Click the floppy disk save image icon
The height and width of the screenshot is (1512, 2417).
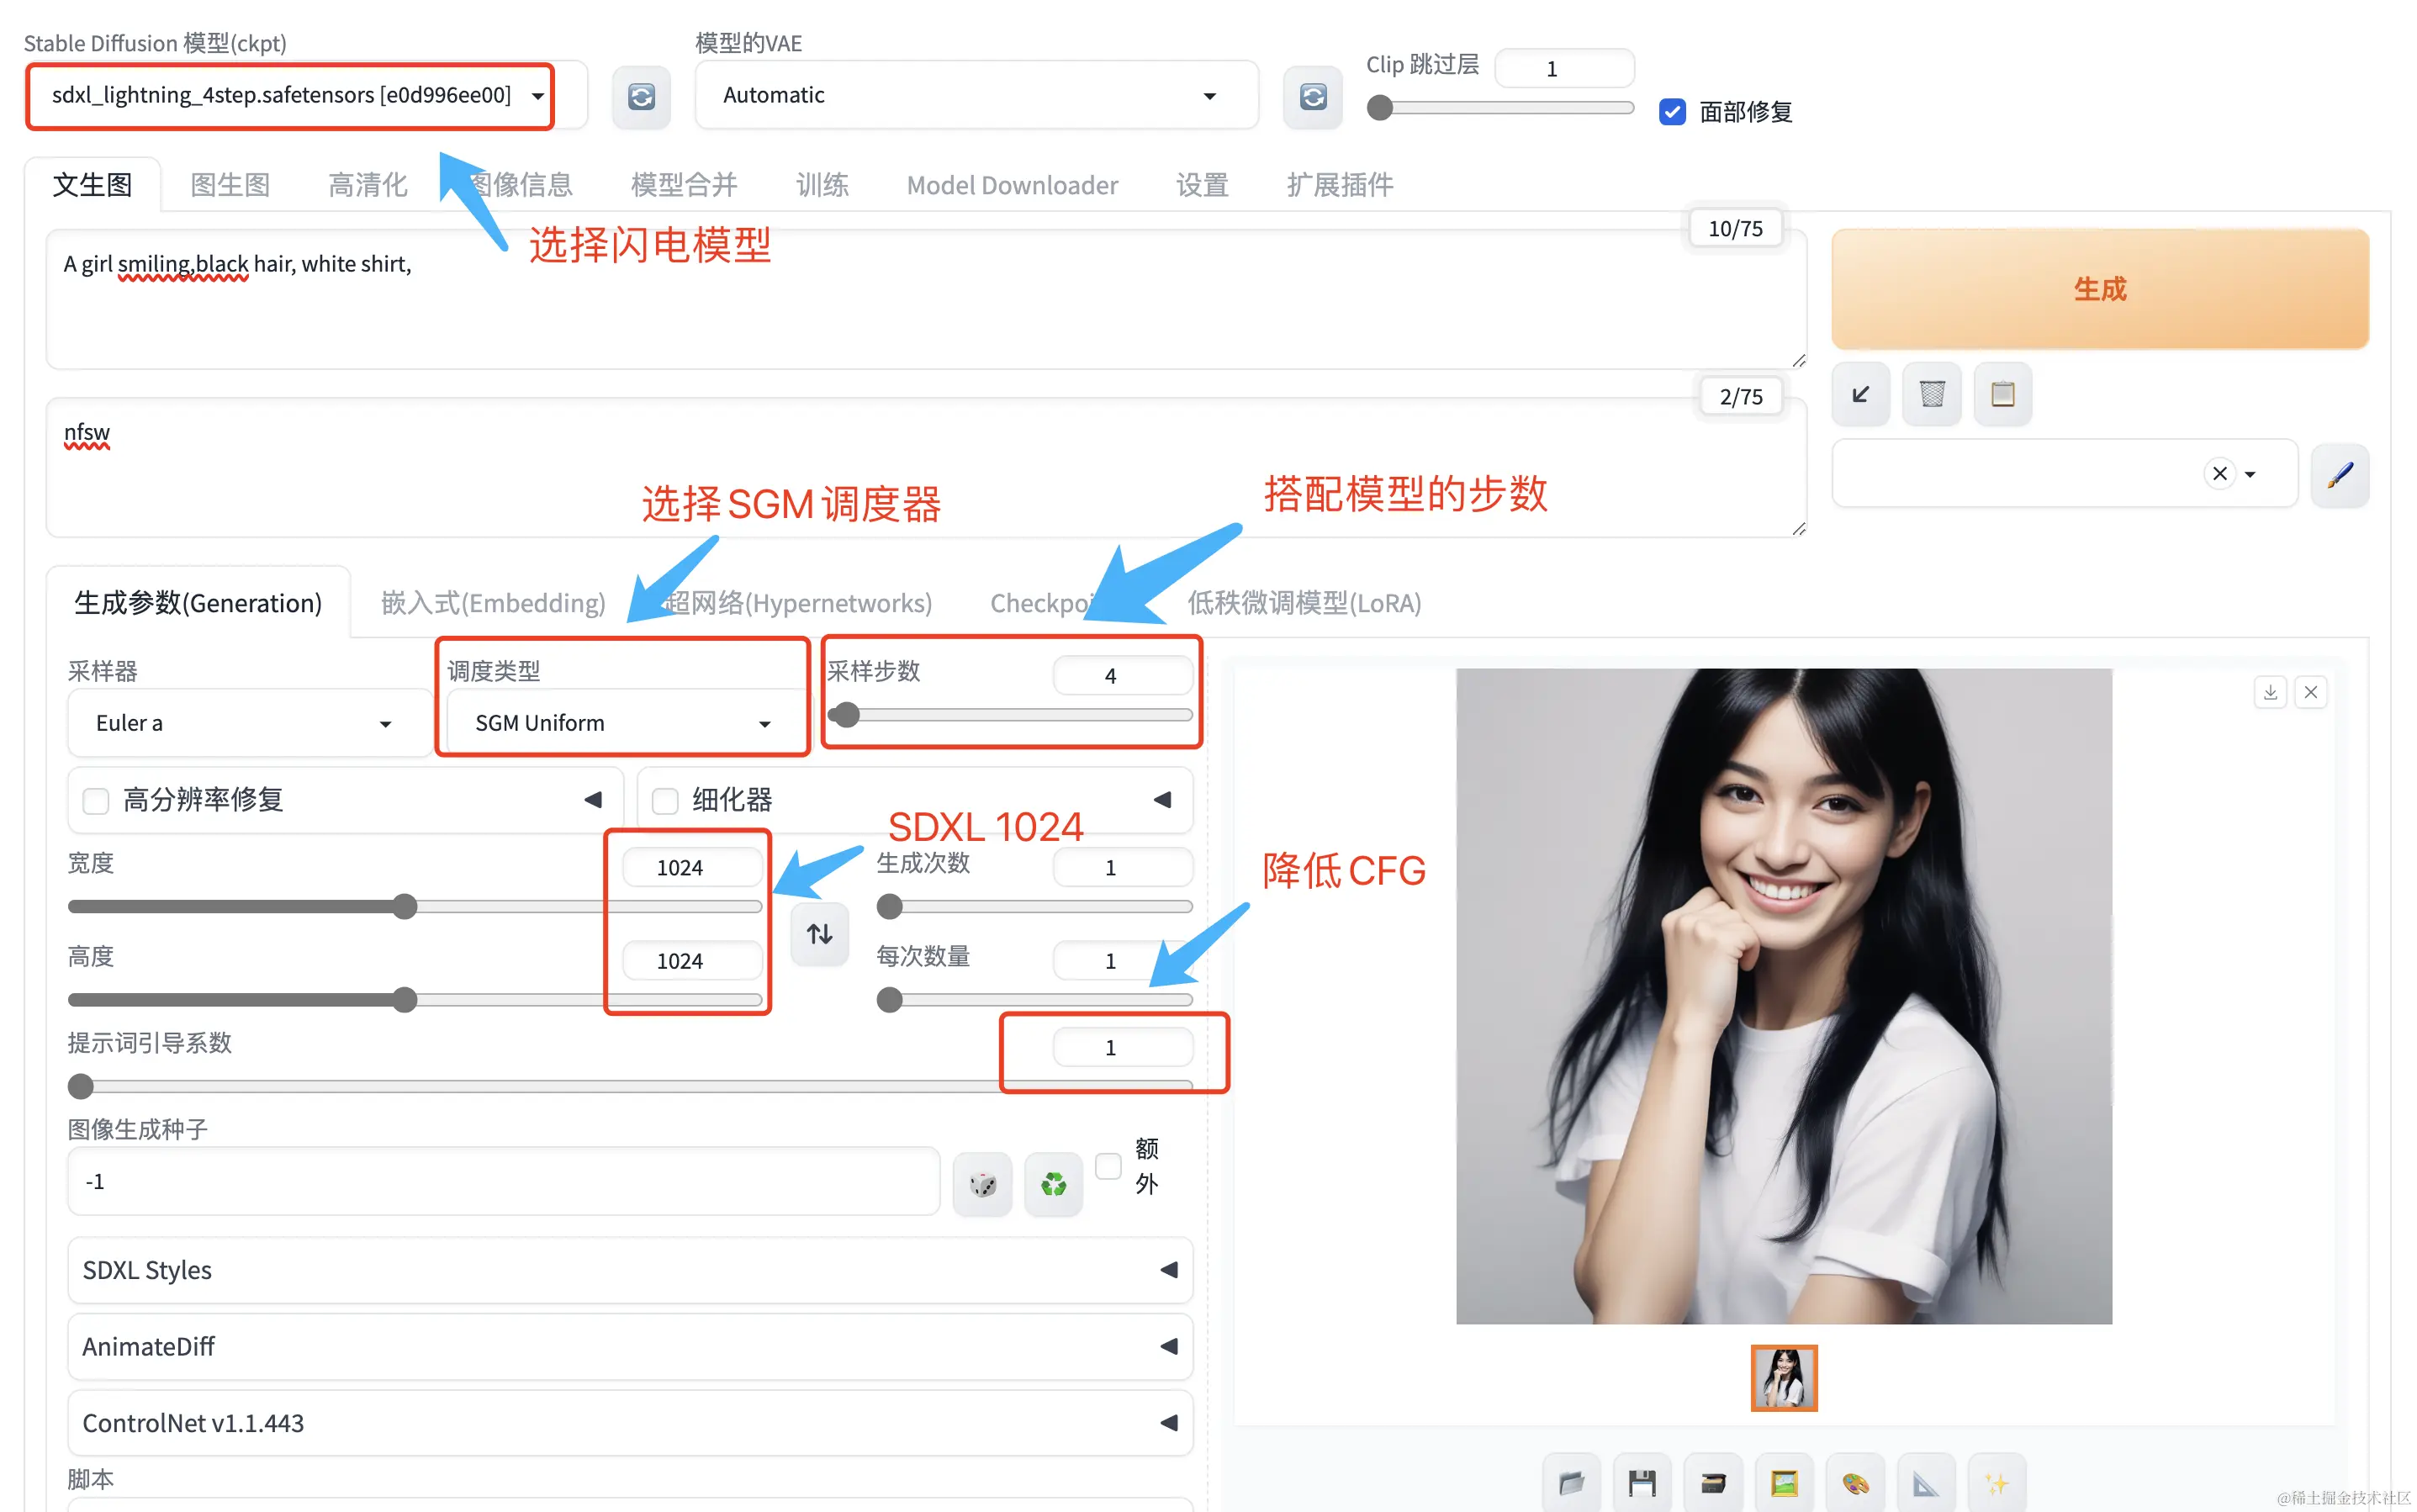pyautogui.click(x=1642, y=1482)
